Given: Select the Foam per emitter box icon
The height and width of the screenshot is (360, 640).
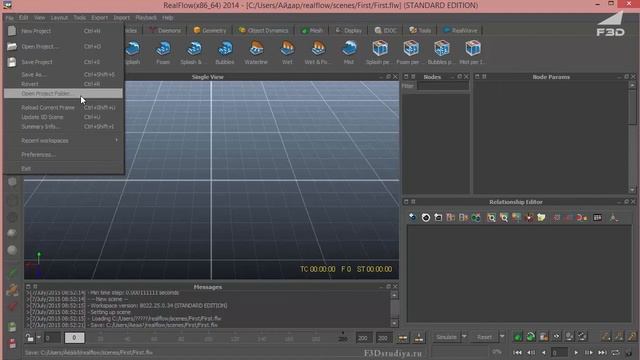Looking at the screenshot, I should click(411, 49).
